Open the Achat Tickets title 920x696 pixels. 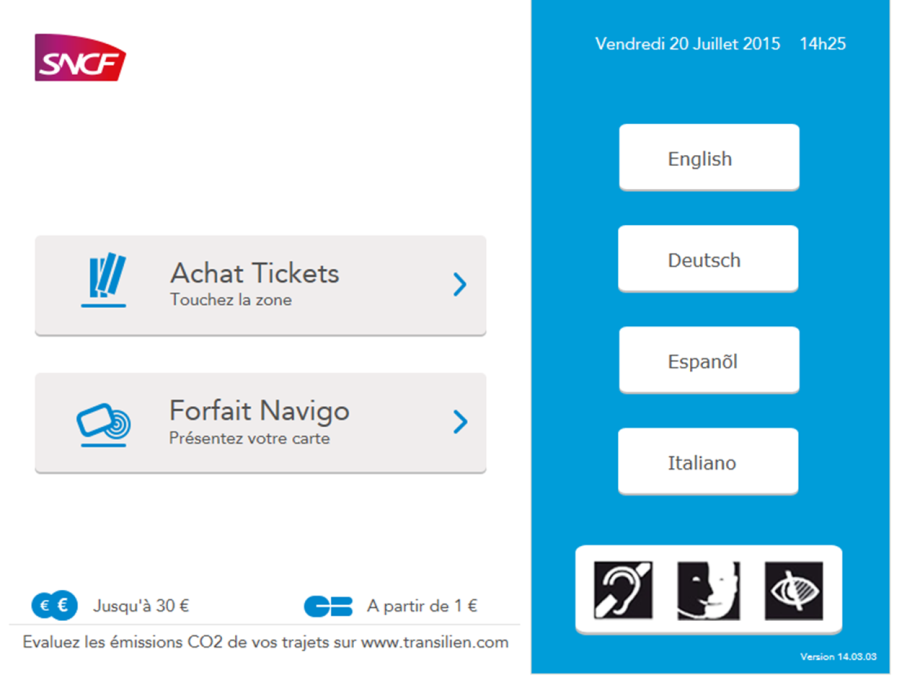pyautogui.click(x=254, y=273)
